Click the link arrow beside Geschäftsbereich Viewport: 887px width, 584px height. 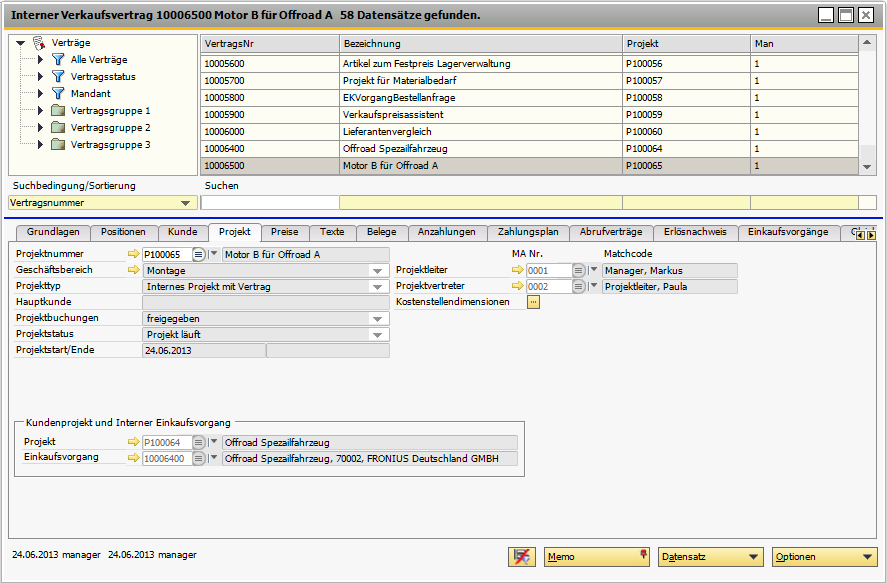[134, 270]
